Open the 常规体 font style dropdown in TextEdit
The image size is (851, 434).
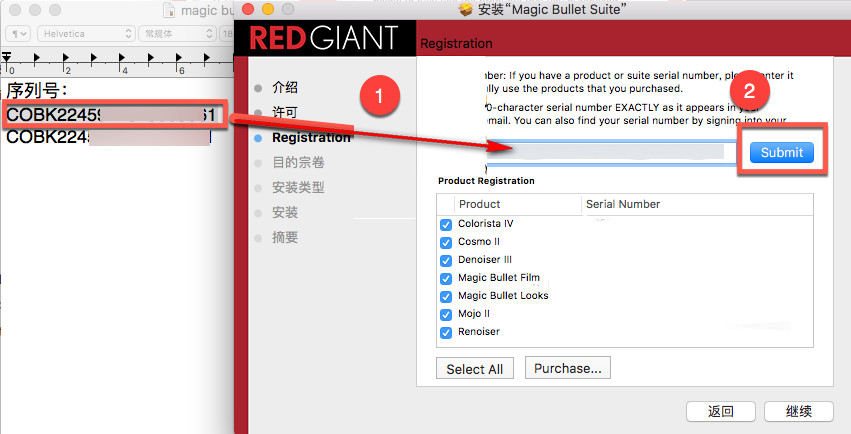coord(177,34)
